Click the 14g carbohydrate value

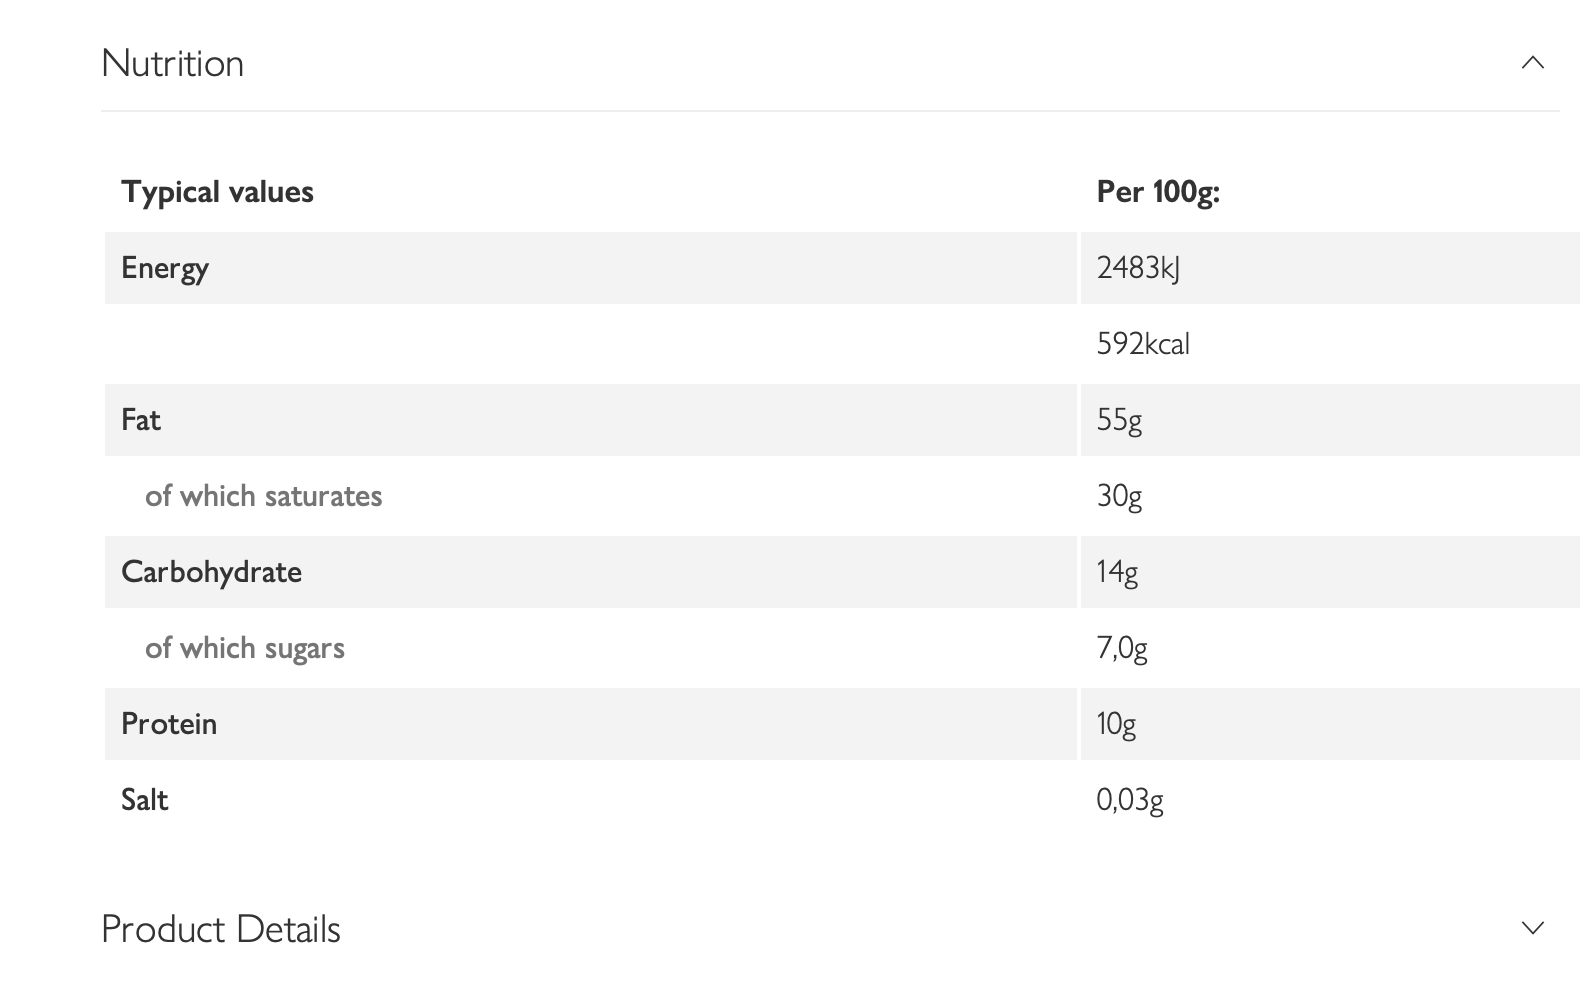(x=1117, y=572)
